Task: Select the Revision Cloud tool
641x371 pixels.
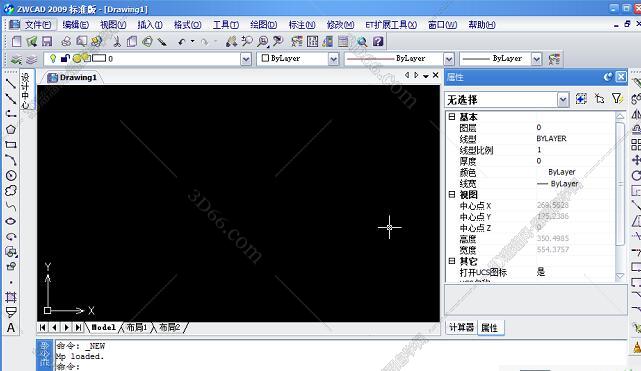Action: tap(11, 191)
